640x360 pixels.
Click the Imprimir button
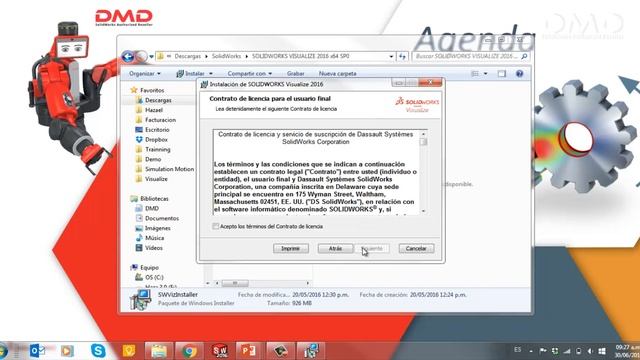click(291, 248)
